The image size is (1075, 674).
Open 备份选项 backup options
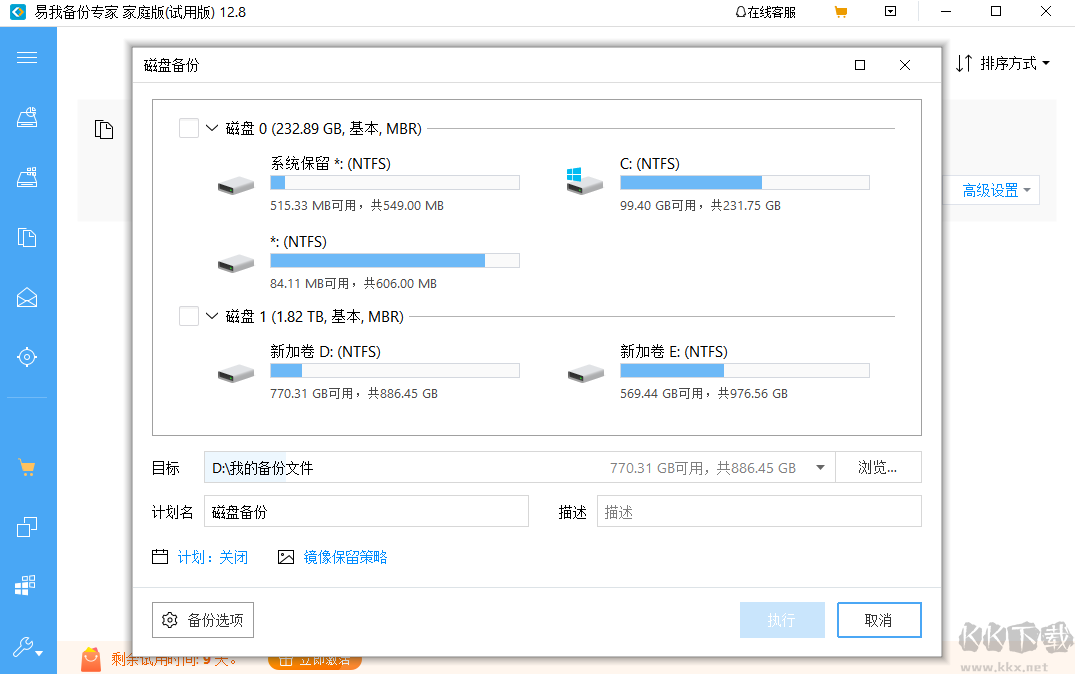click(x=202, y=620)
